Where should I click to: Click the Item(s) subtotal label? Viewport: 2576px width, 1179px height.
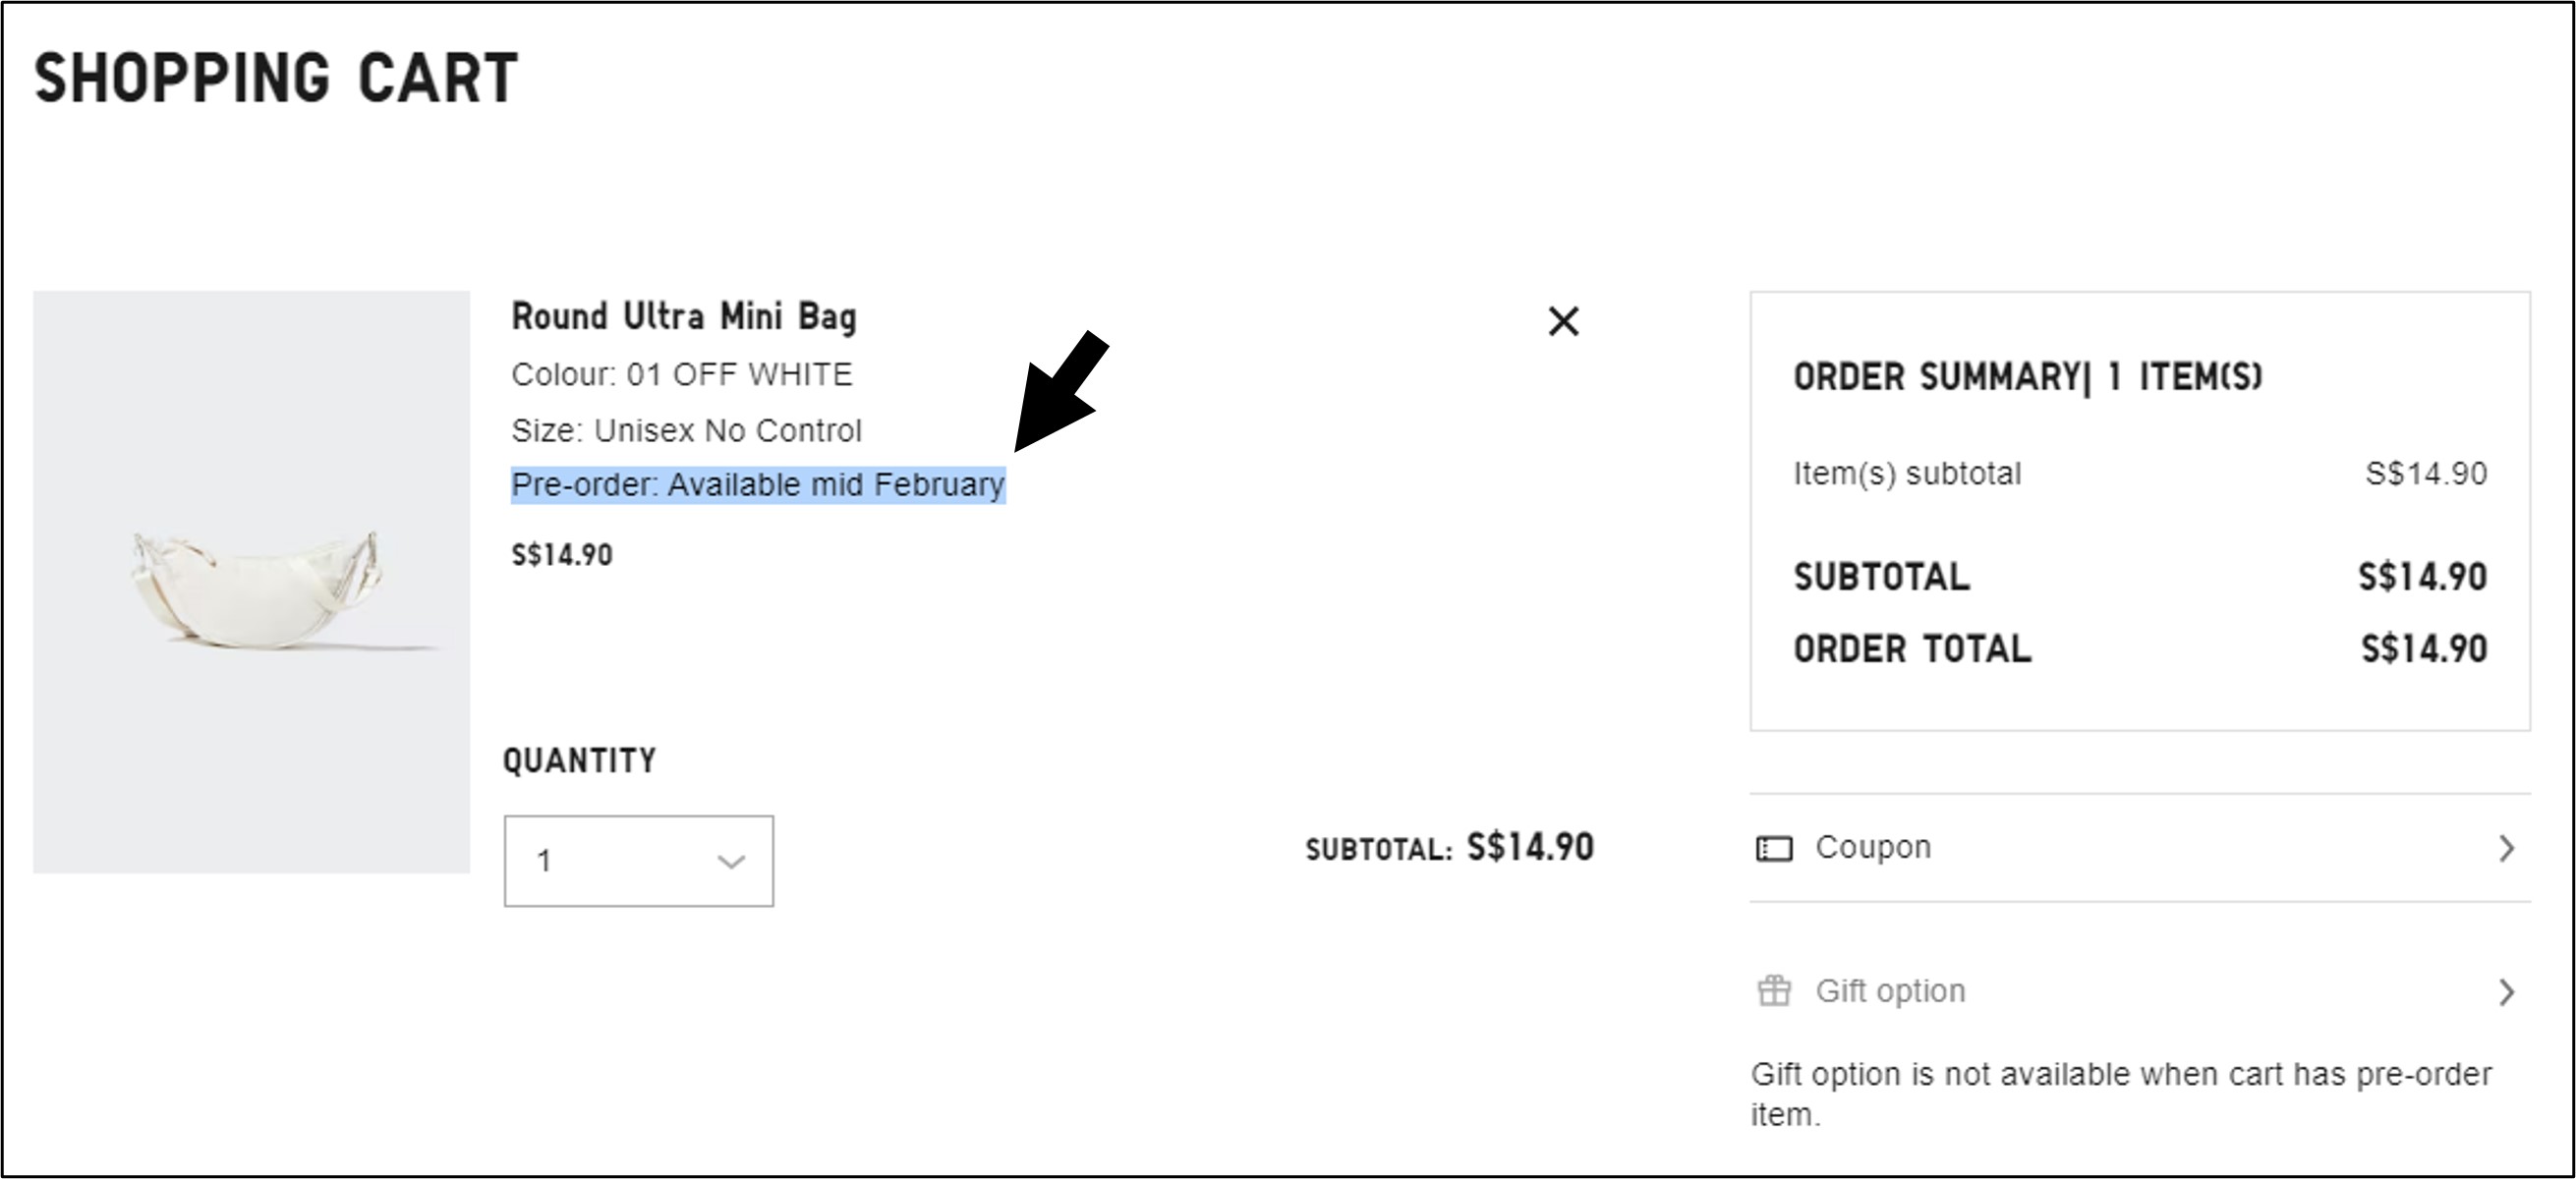pos(1907,474)
